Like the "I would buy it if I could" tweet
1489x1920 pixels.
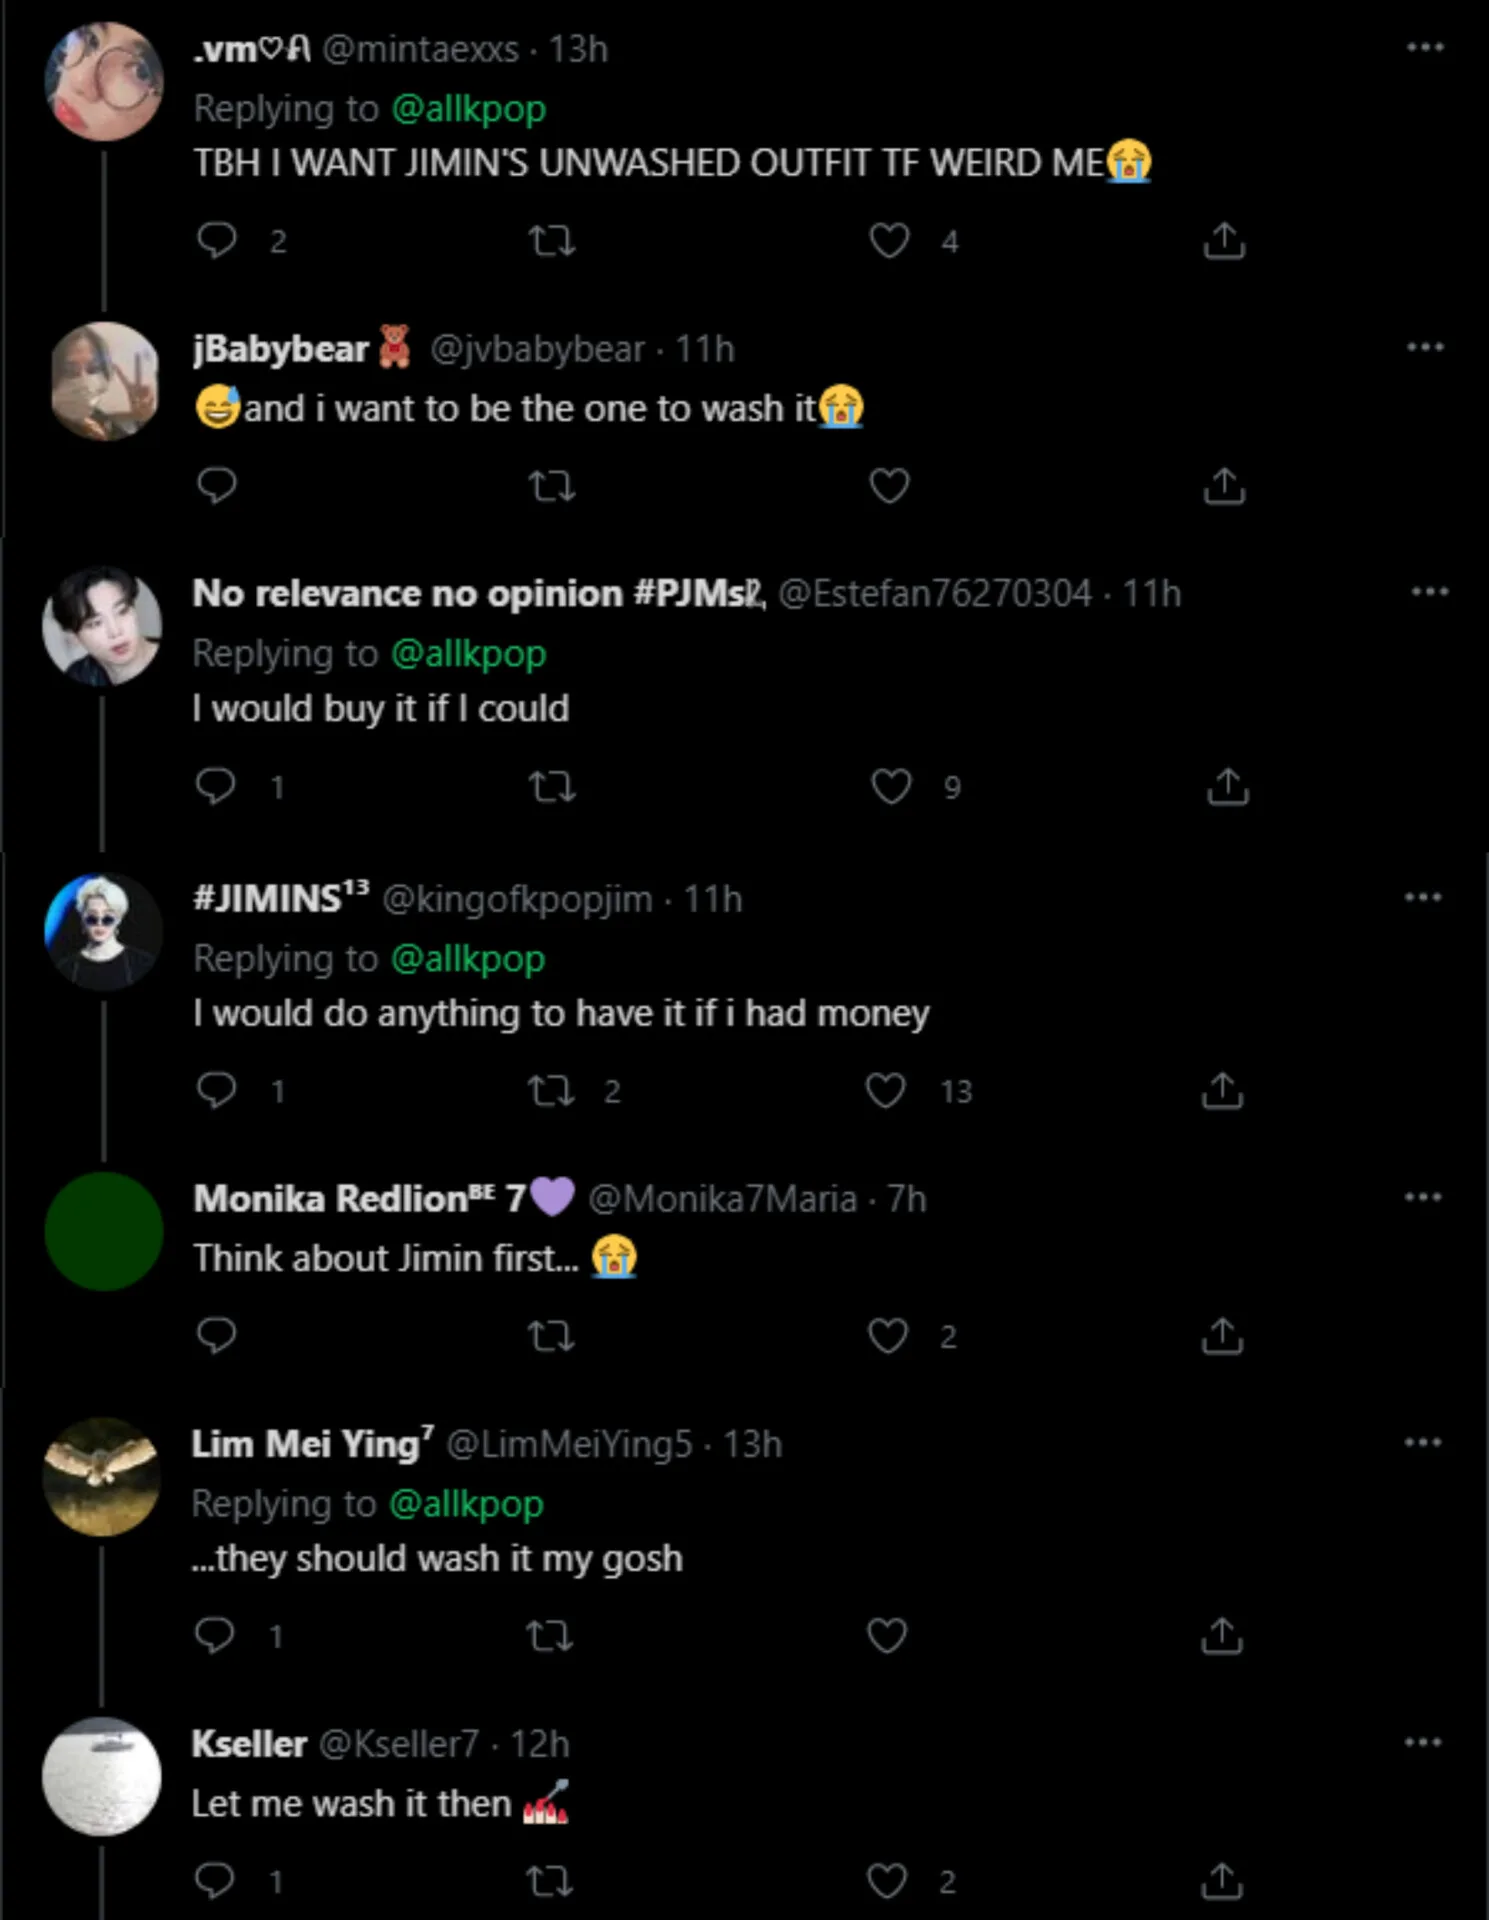point(890,787)
